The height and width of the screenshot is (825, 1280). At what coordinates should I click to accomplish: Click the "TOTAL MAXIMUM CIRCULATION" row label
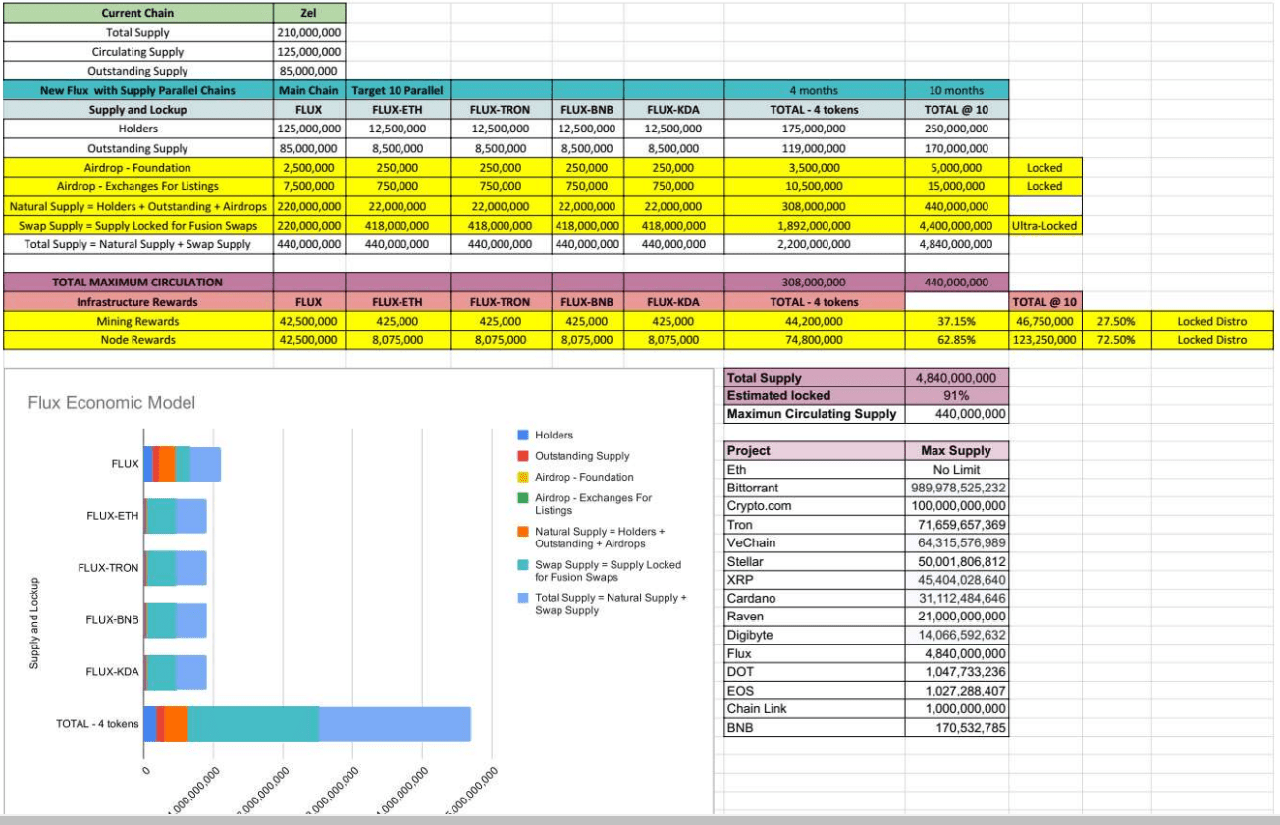(138, 282)
